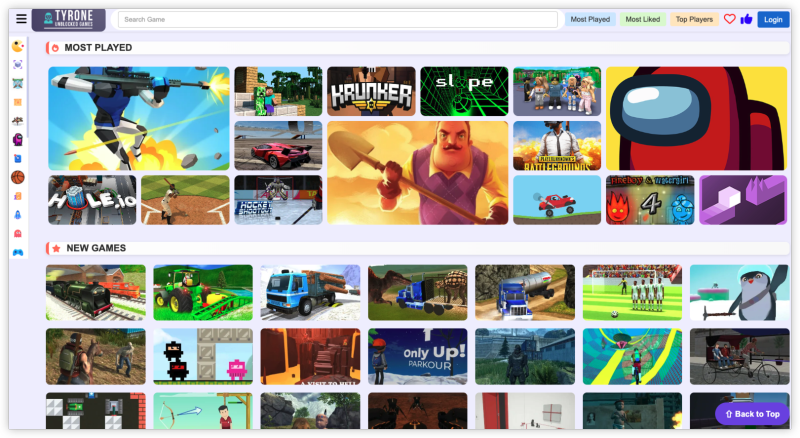This screenshot has width=800, height=438.
Task: Open the hamburger menu
Action: coord(21,19)
